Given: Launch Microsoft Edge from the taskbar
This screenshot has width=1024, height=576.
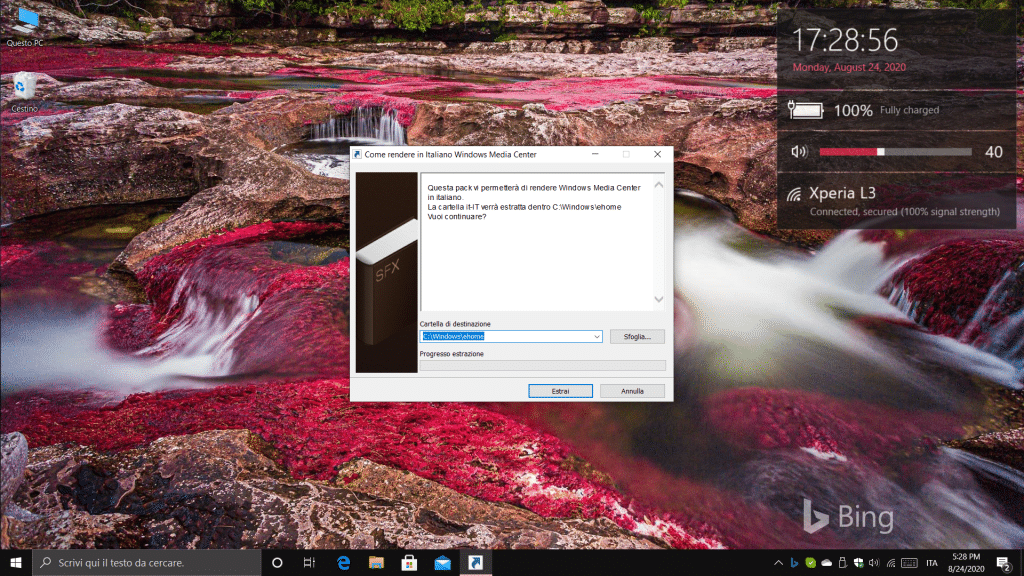Looking at the screenshot, I should tap(343, 563).
